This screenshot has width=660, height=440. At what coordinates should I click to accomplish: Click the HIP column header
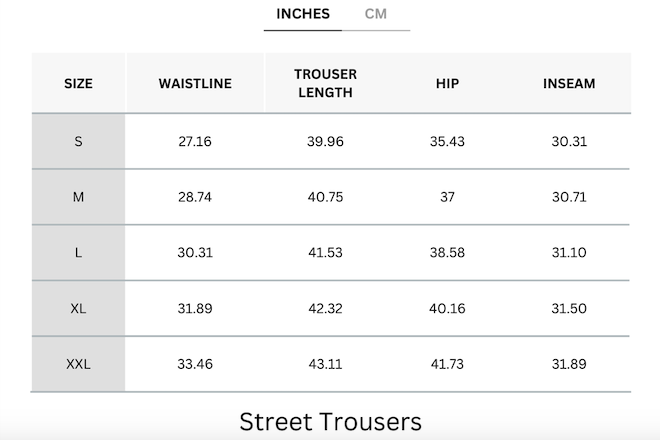click(x=447, y=83)
